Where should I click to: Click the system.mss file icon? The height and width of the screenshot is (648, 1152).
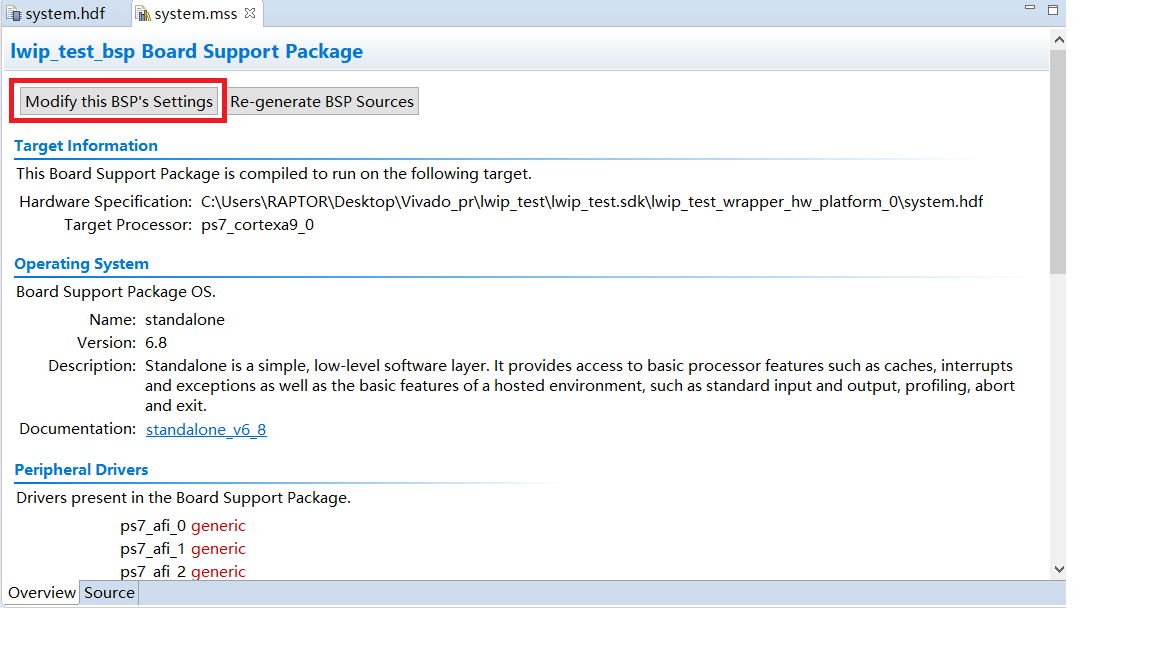coord(143,14)
